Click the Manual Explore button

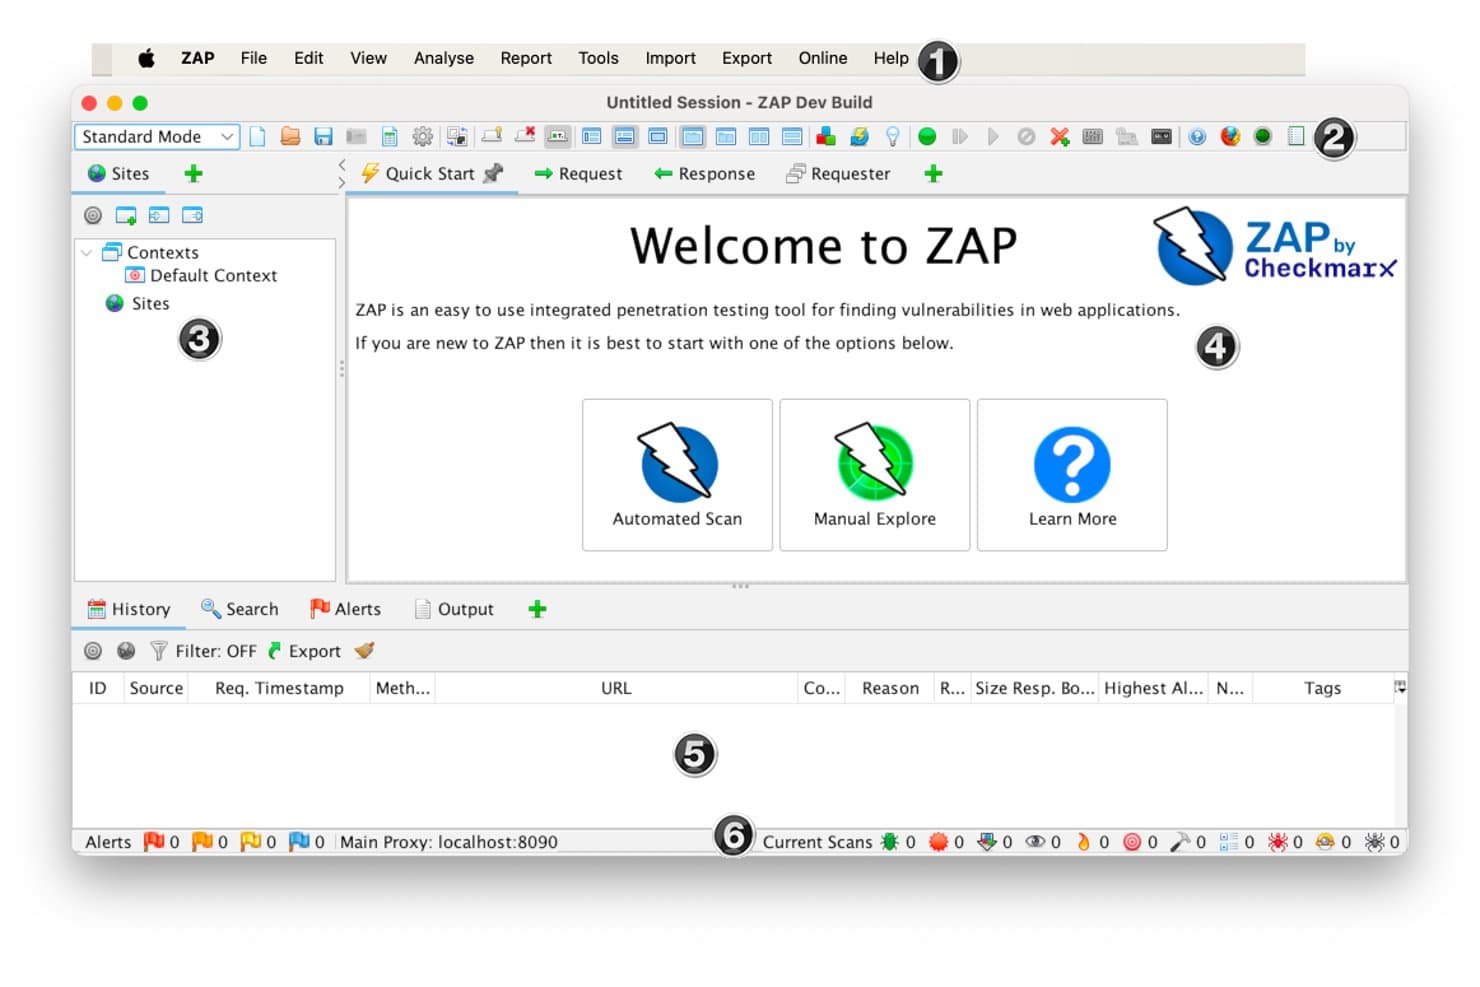[x=875, y=475]
